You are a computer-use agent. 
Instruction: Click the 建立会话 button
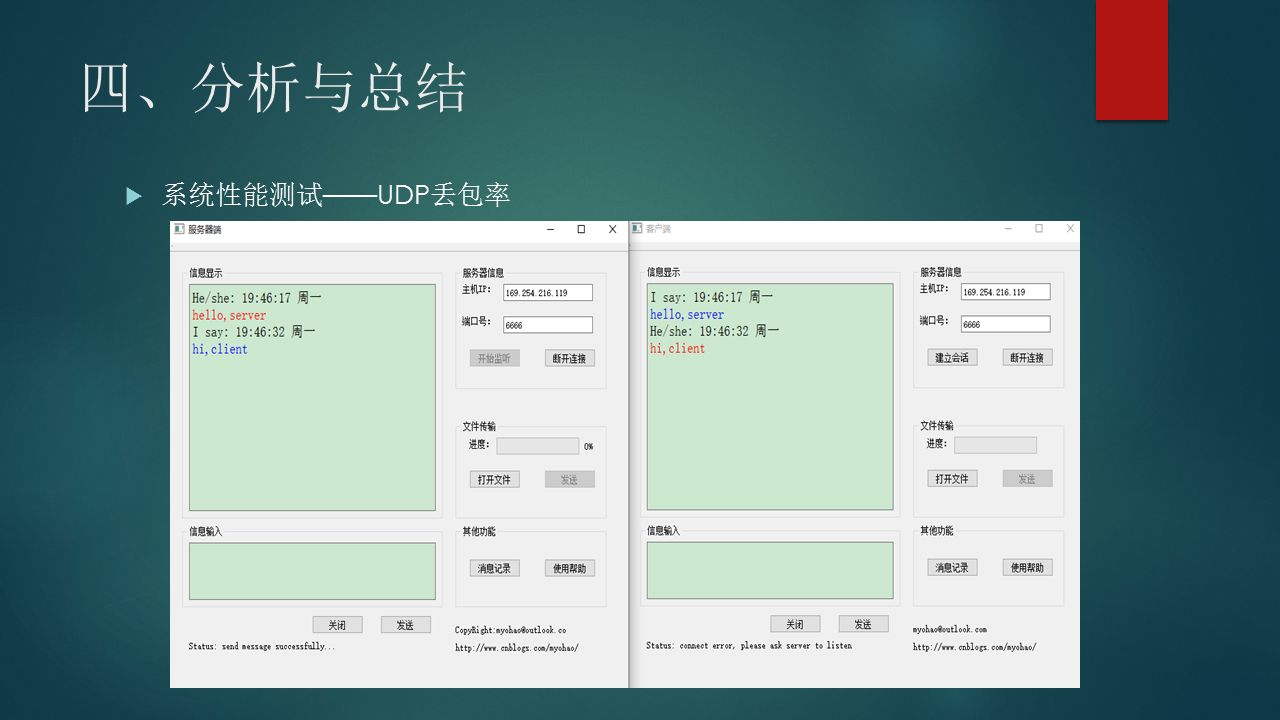tap(952, 357)
